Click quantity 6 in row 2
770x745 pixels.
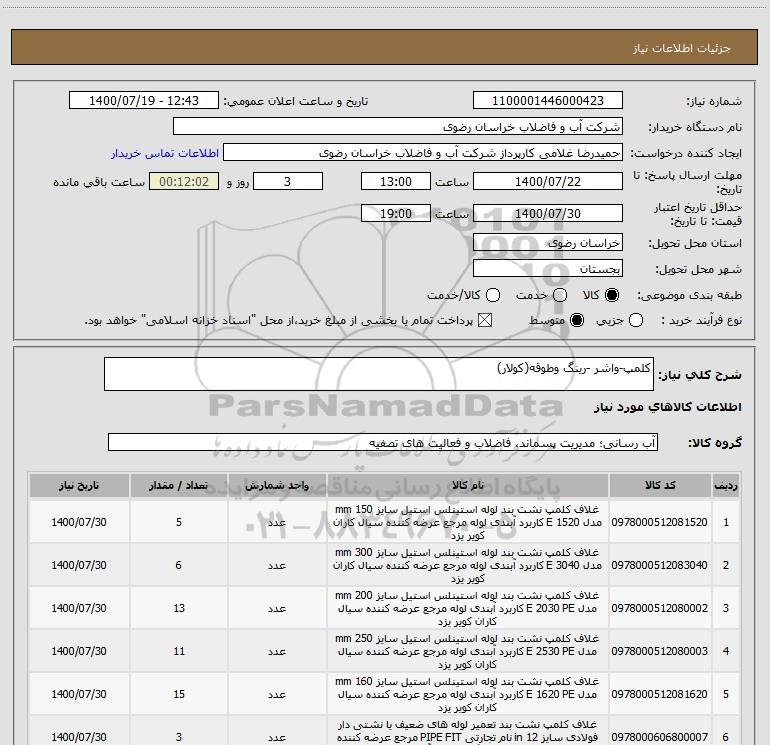pos(179,565)
